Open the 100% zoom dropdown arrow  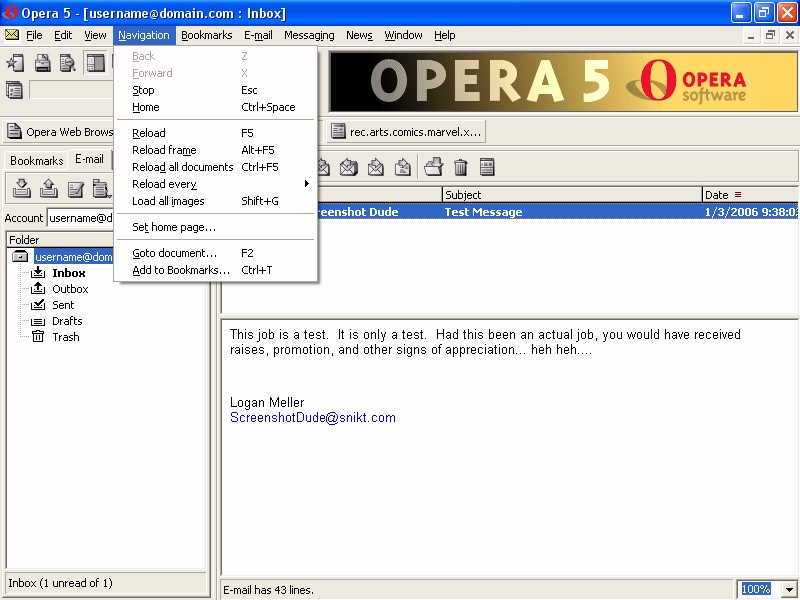(x=789, y=589)
